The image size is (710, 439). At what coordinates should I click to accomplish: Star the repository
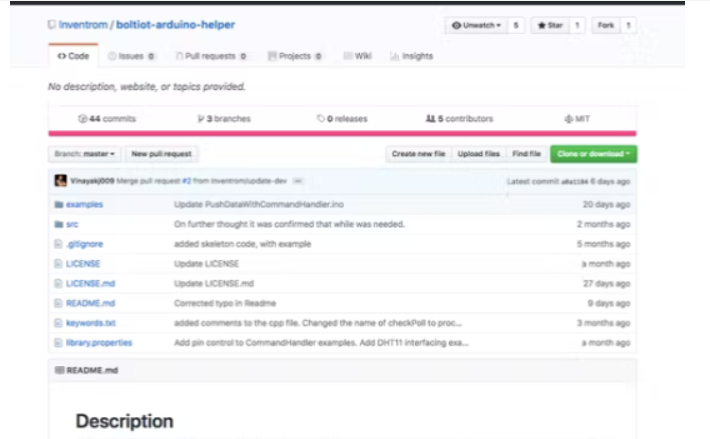tap(550, 25)
